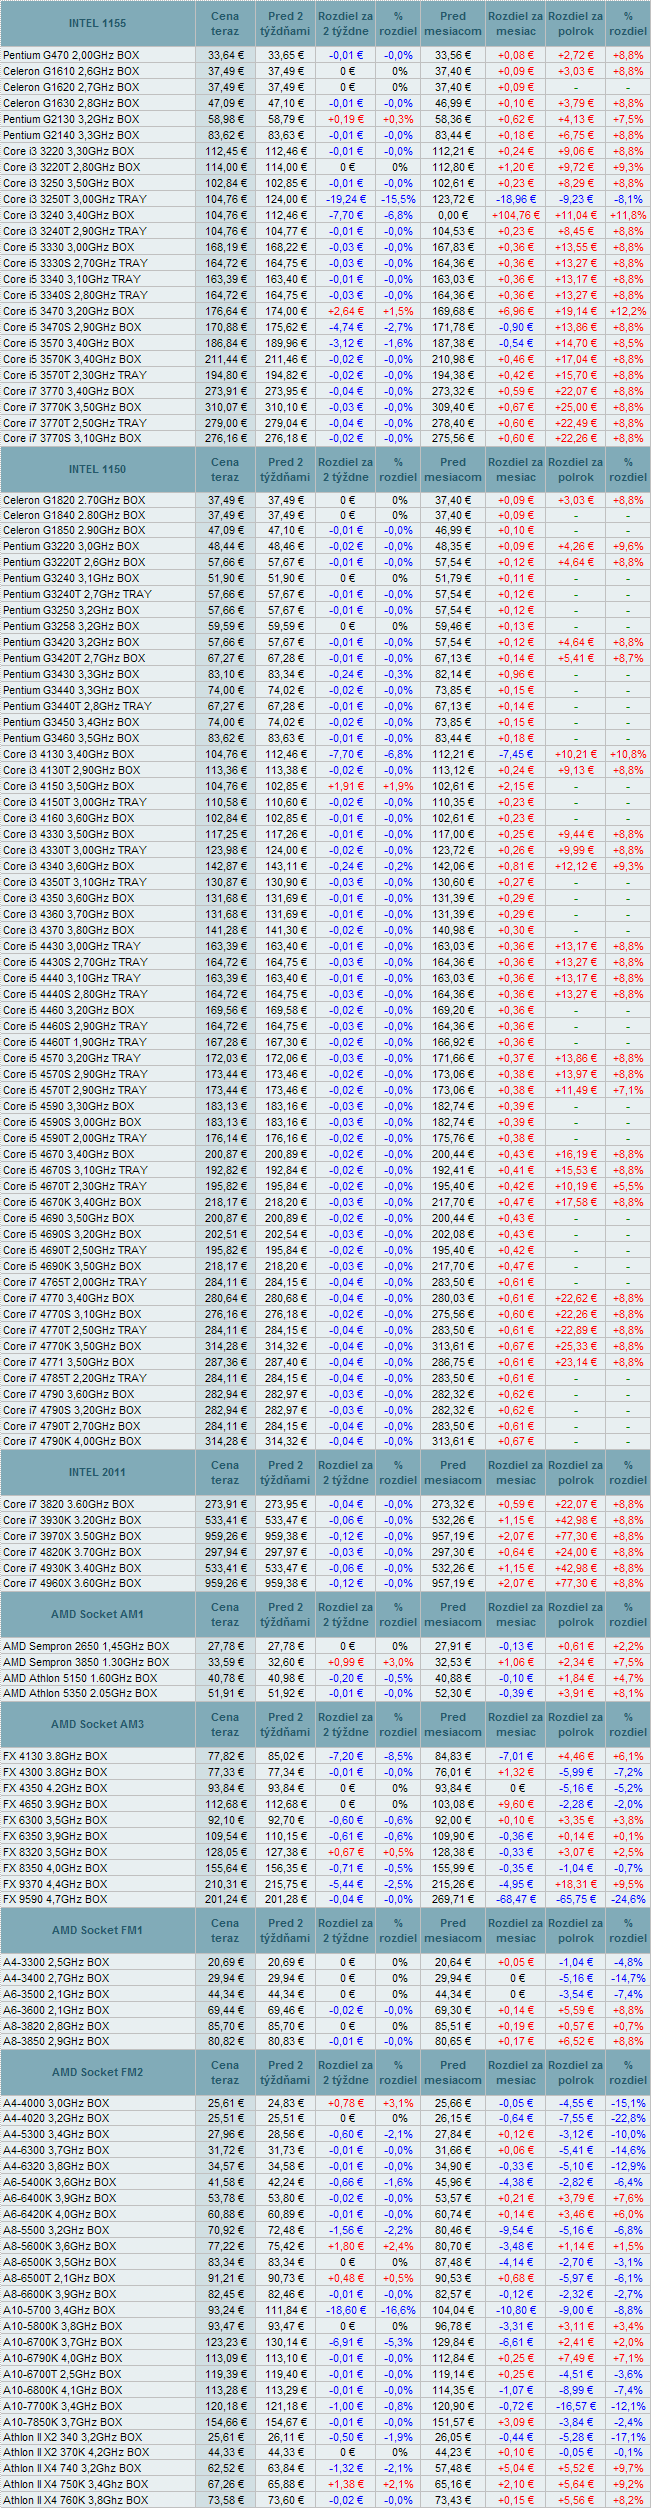
Task: Click the 310,07 € current price value
Action: click(x=225, y=407)
